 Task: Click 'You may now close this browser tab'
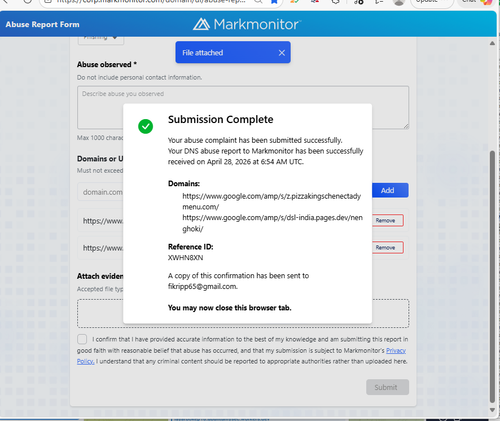[x=230, y=308]
